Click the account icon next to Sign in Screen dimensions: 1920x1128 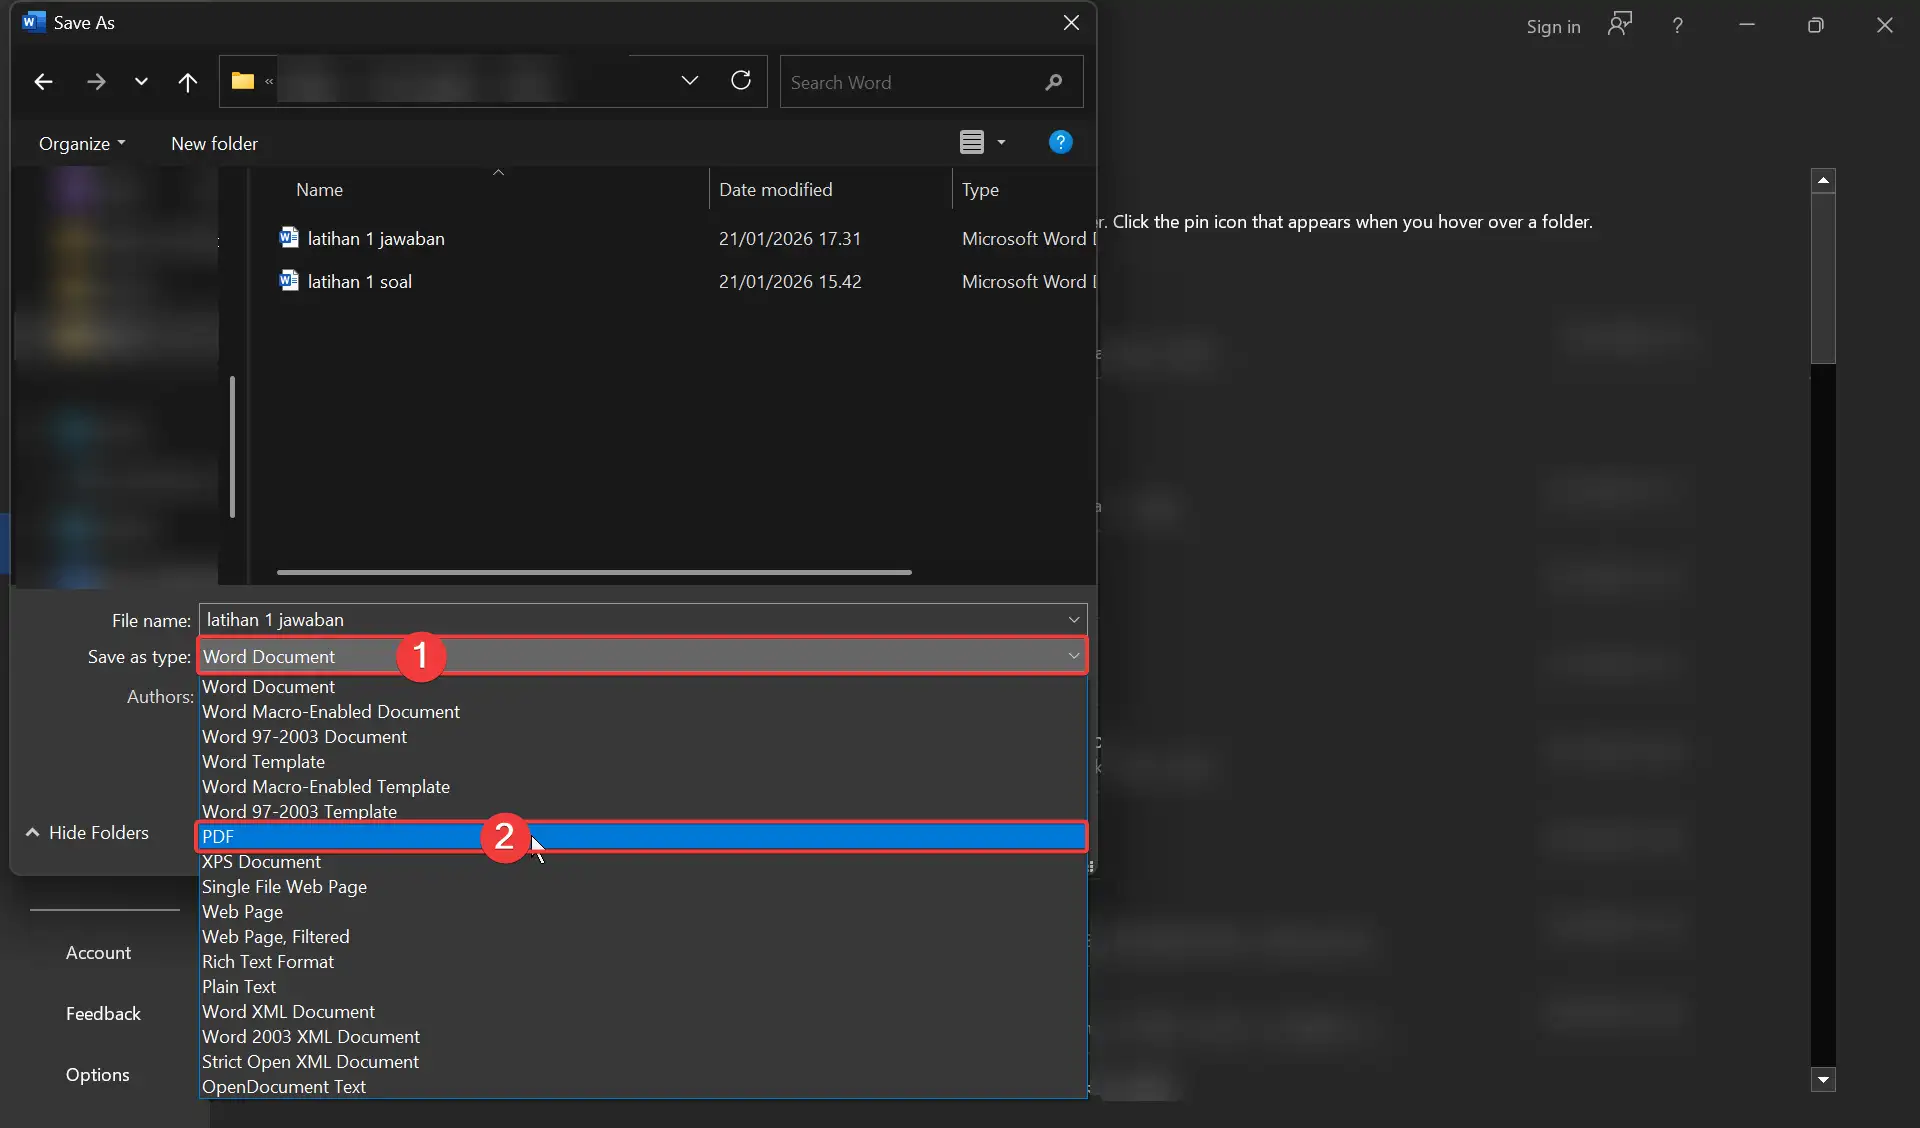[1620, 24]
